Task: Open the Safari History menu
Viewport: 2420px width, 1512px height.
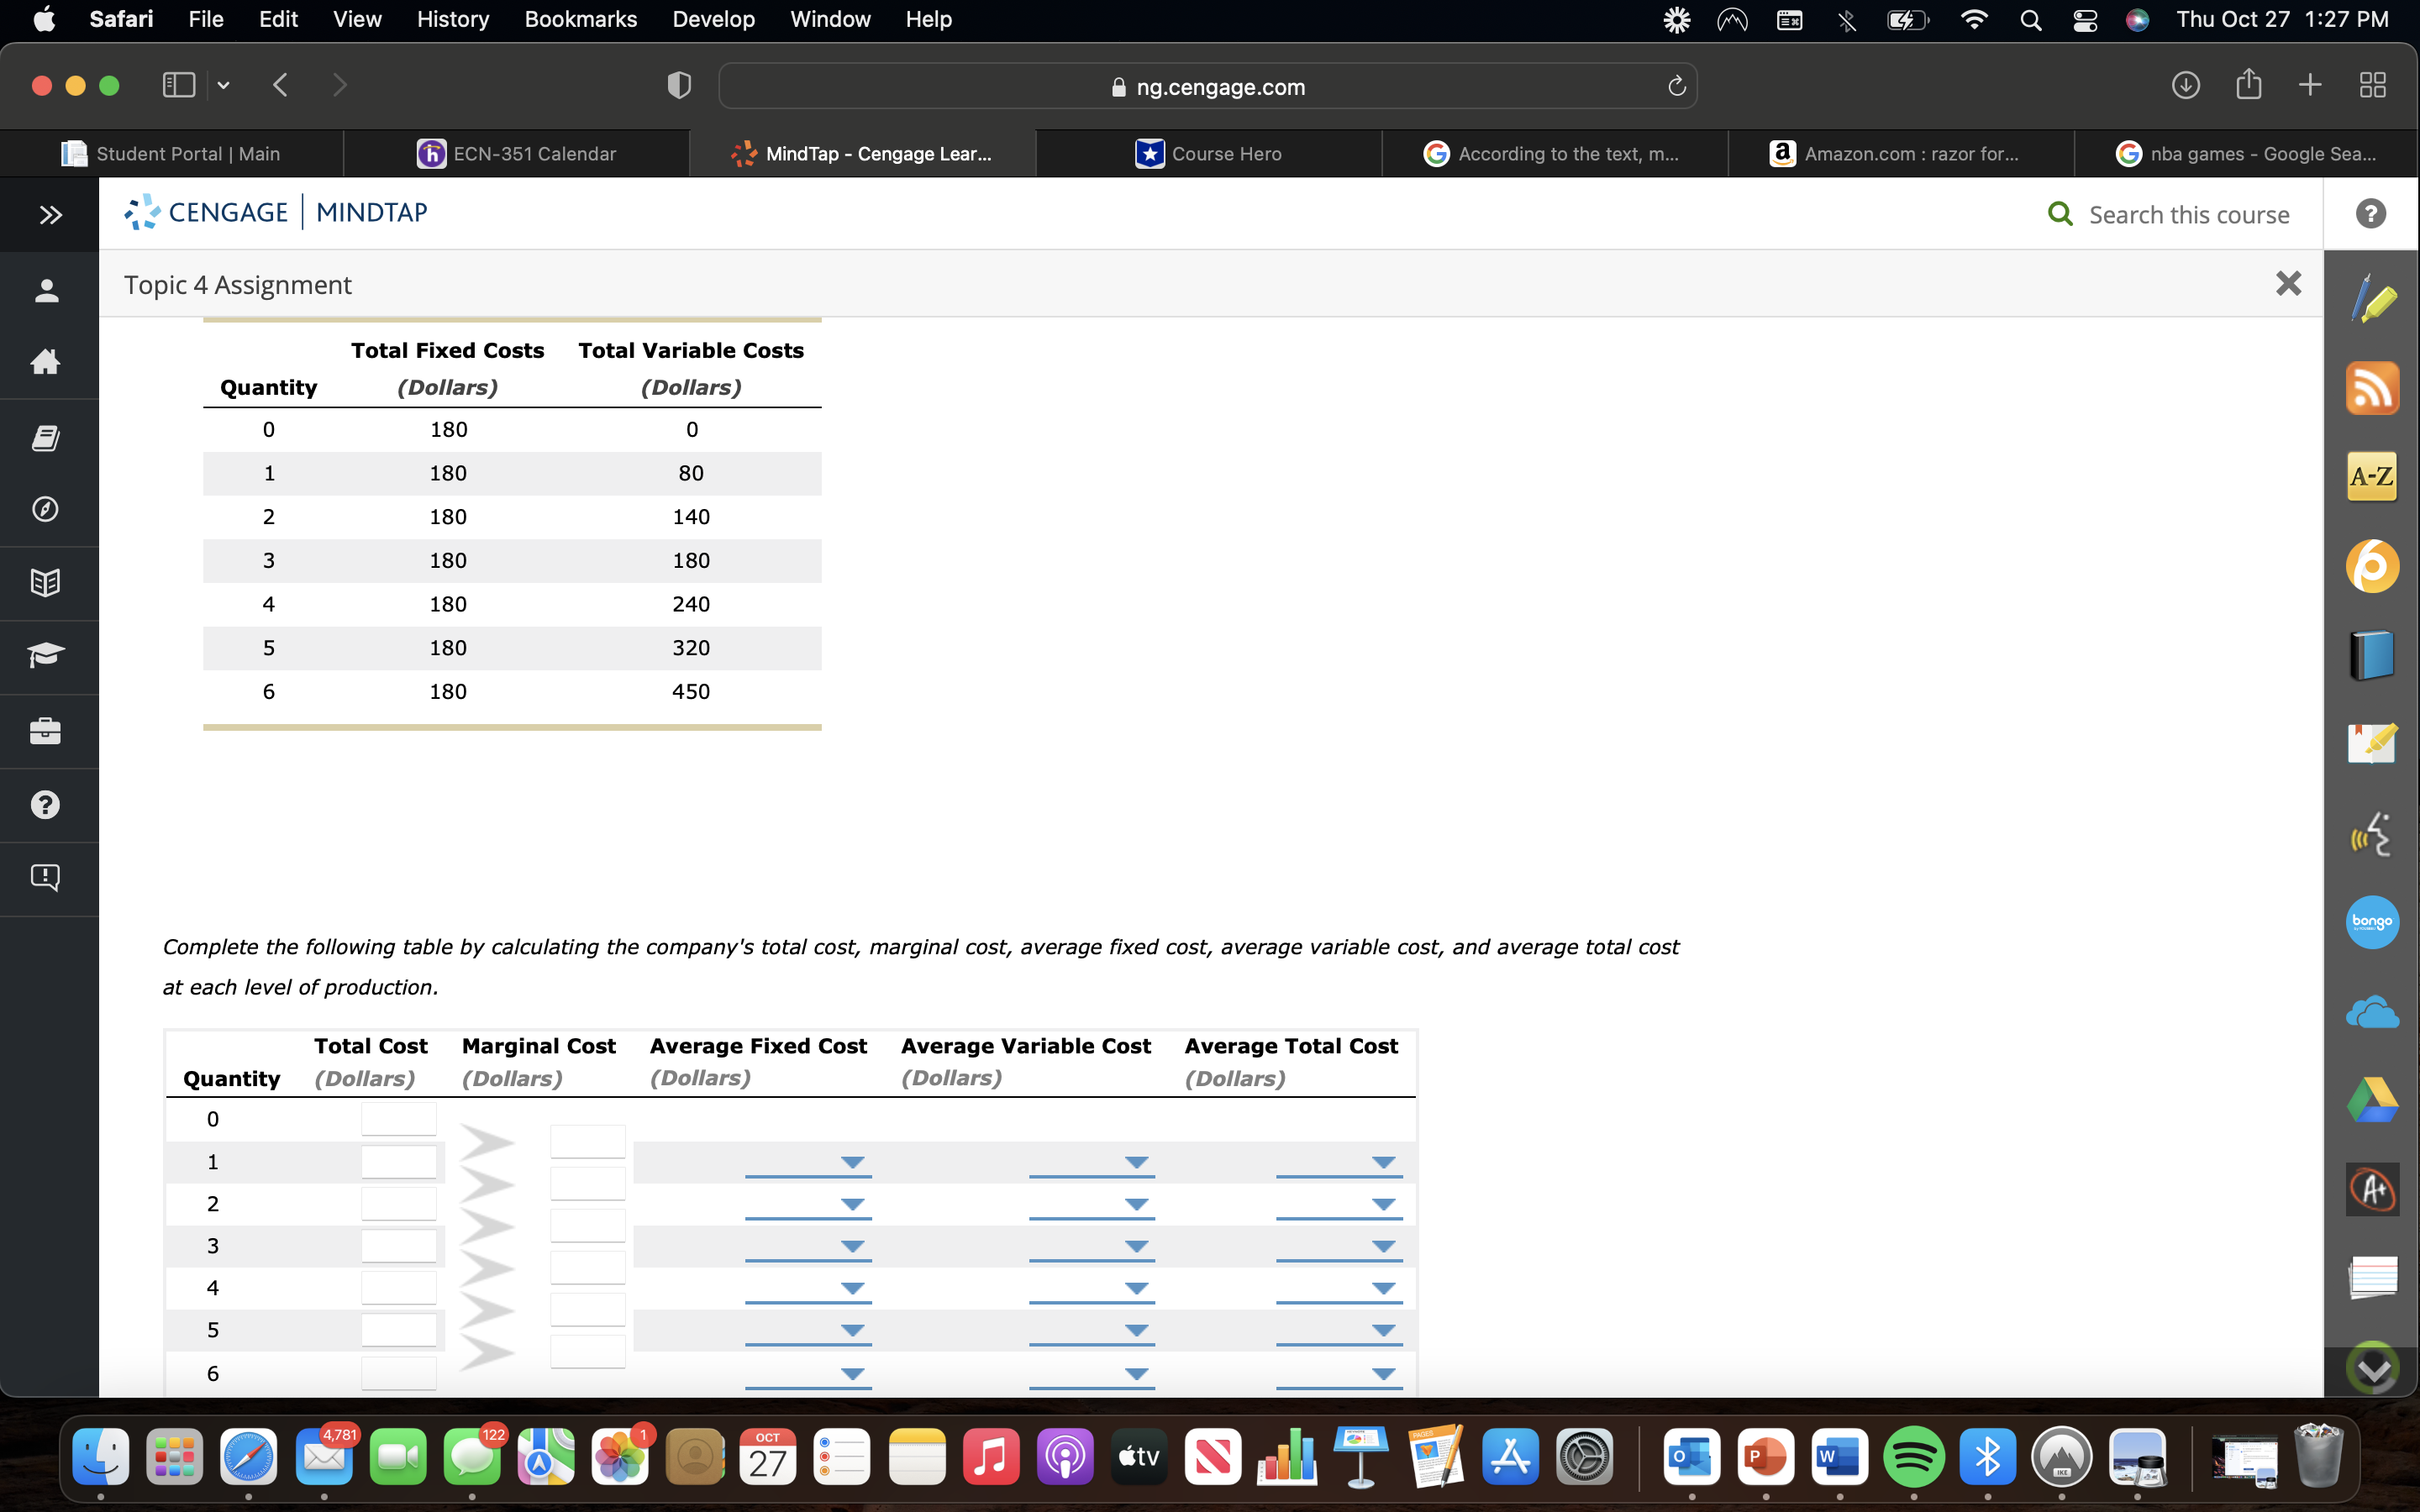Action: pos(452,19)
